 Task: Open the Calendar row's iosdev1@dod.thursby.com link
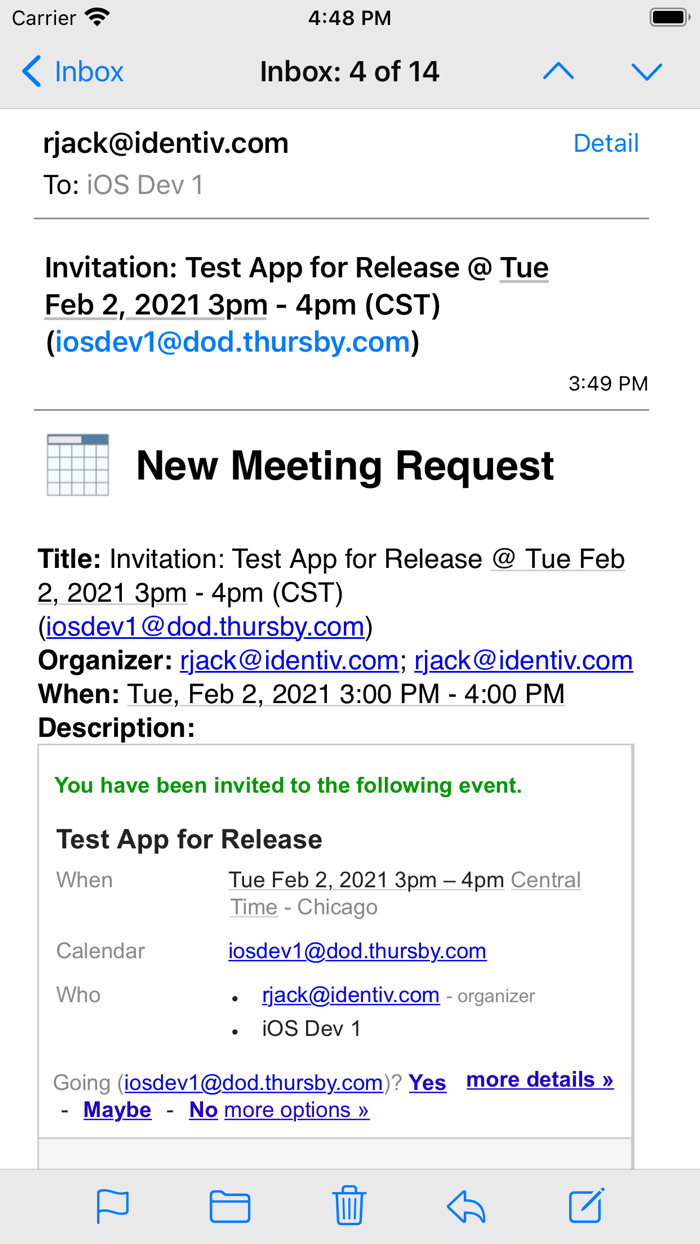point(357,951)
